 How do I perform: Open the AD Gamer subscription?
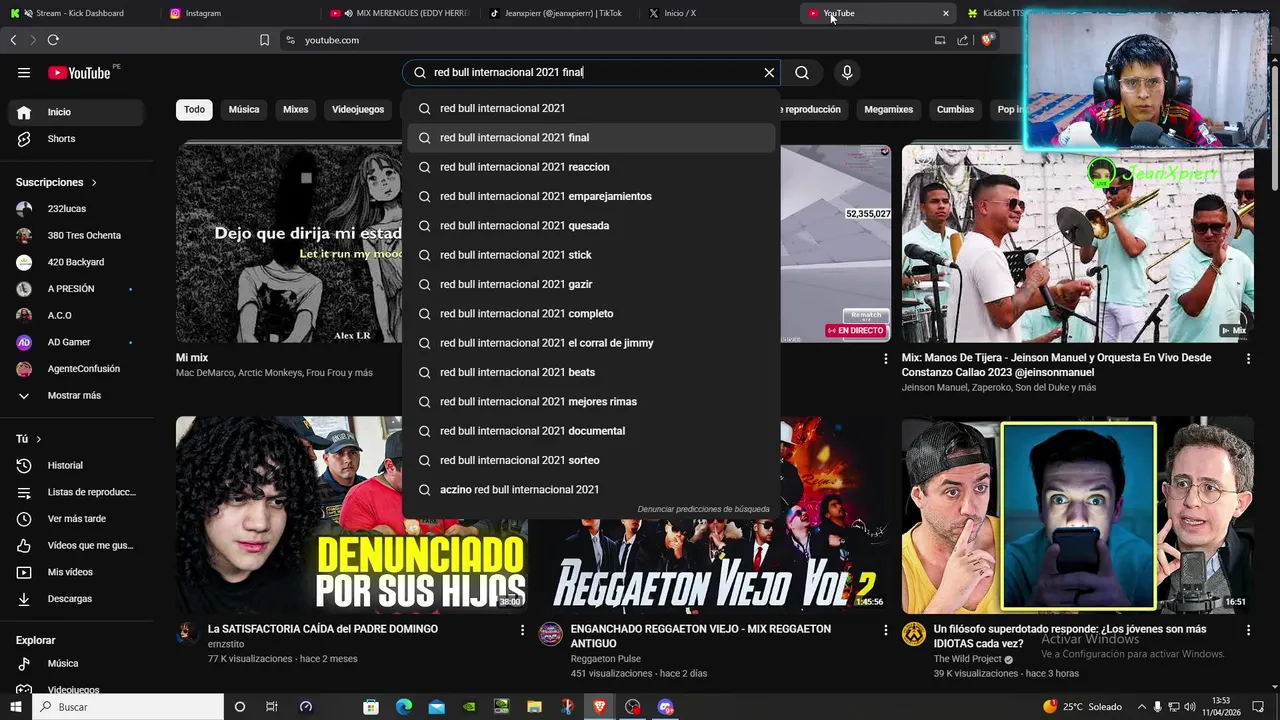76,342
